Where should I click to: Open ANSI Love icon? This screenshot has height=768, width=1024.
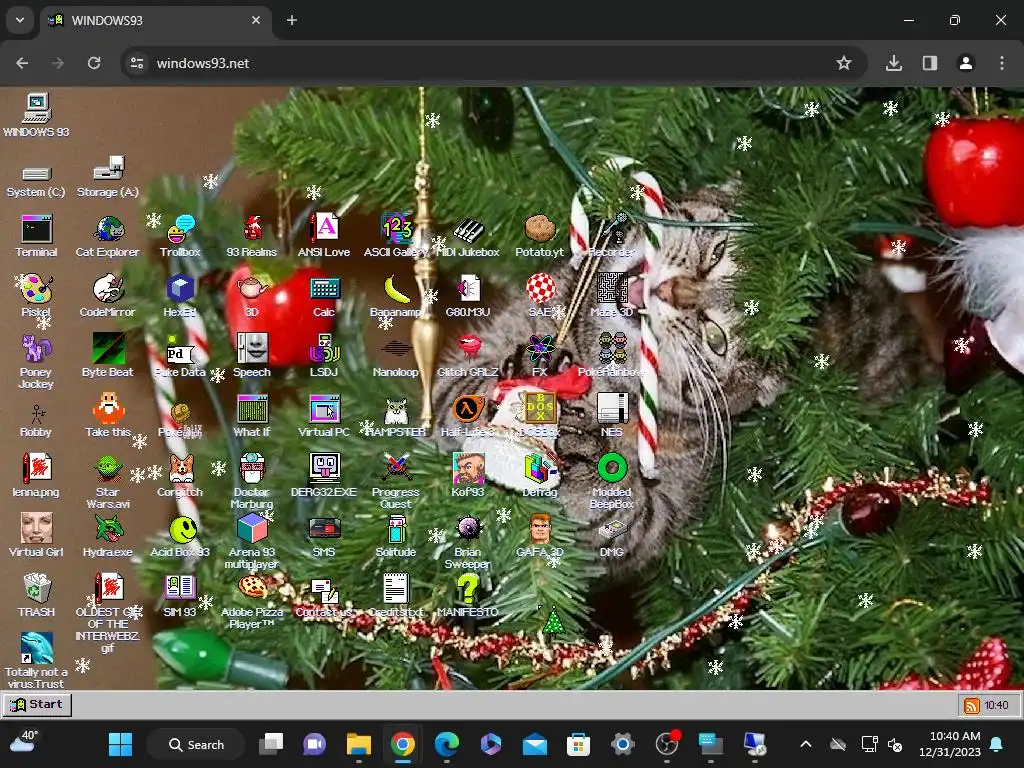coord(324,229)
